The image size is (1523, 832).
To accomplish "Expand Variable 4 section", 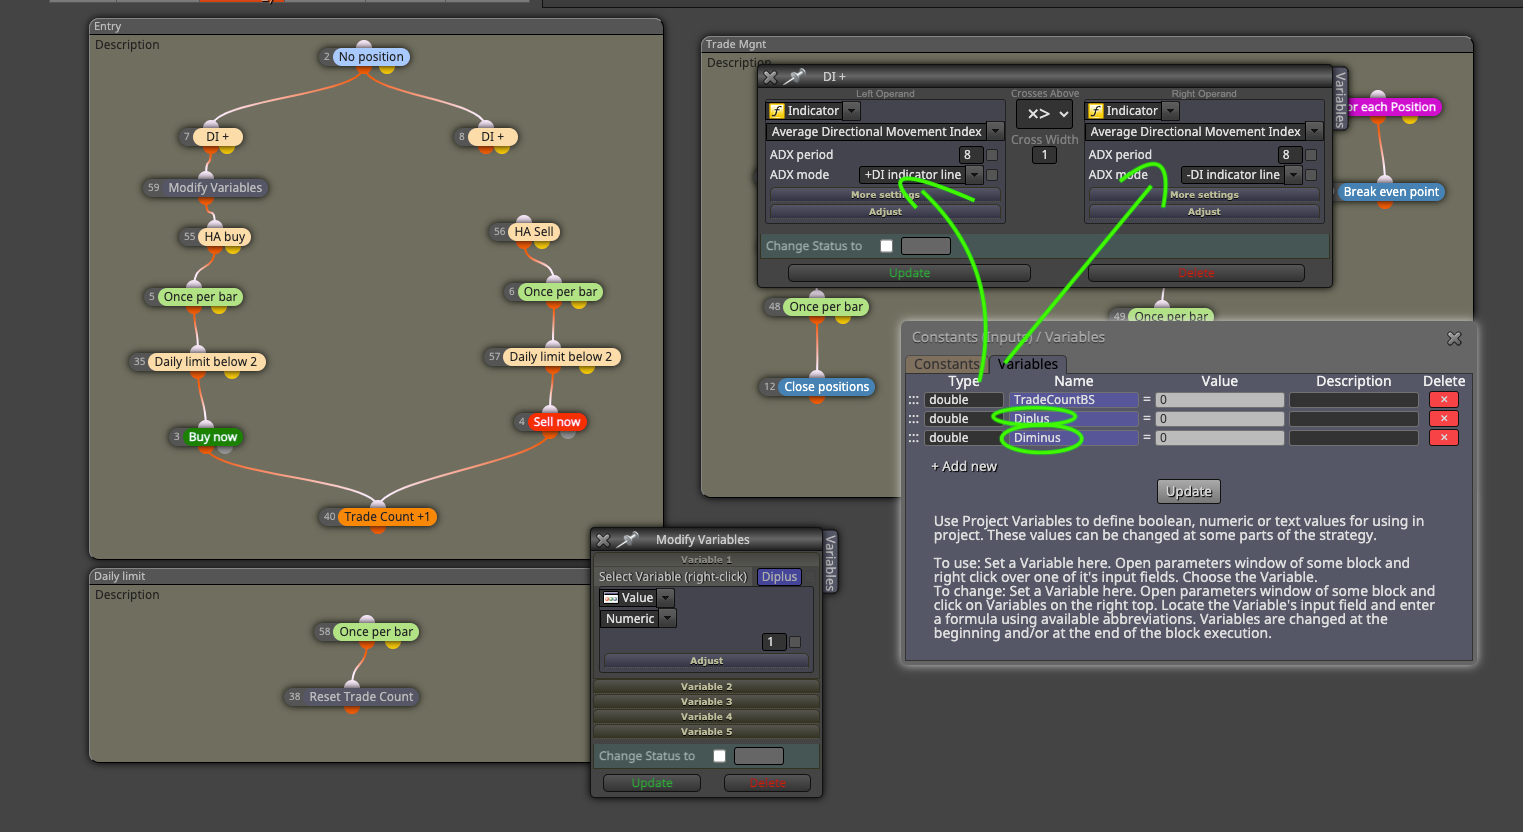I will (706, 717).
